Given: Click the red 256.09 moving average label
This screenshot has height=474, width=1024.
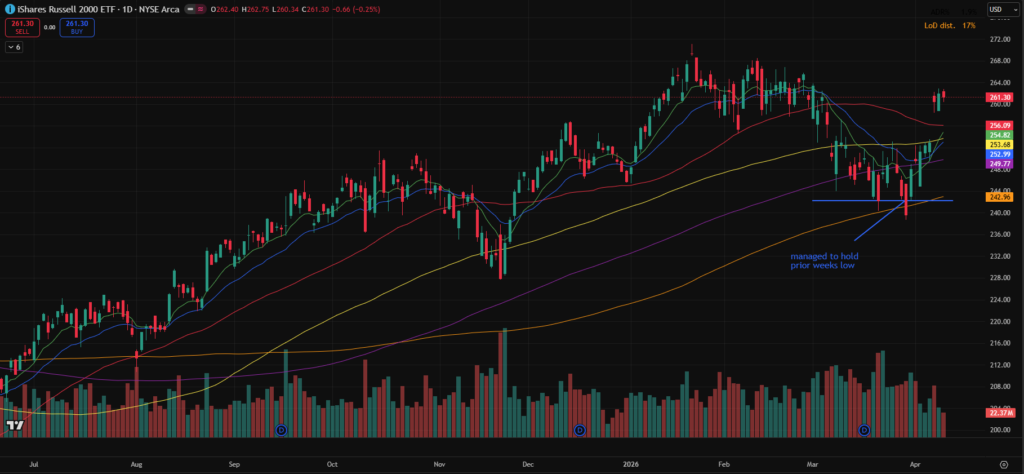Looking at the screenshot, I should tap(1000, 125).
